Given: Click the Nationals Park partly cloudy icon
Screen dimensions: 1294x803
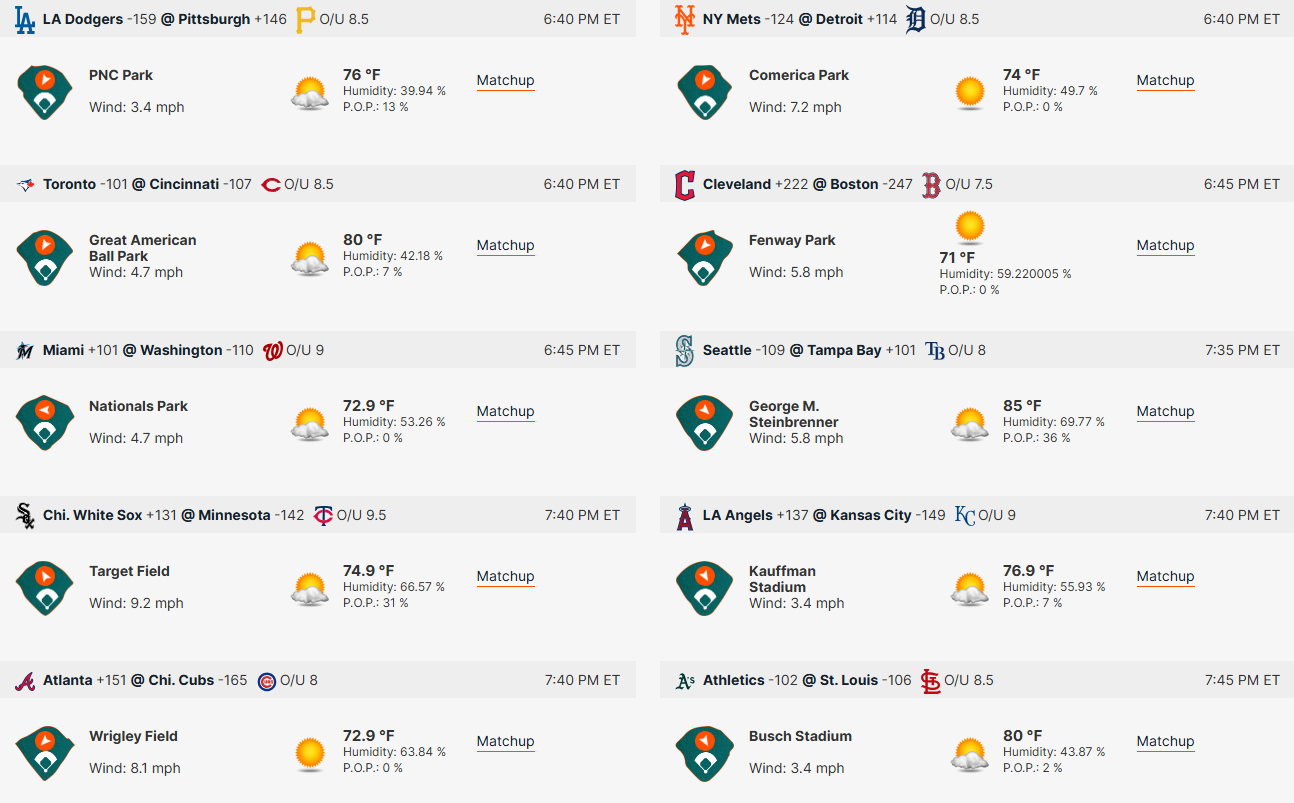Looking at the screenshot, I should coord(310,424).
